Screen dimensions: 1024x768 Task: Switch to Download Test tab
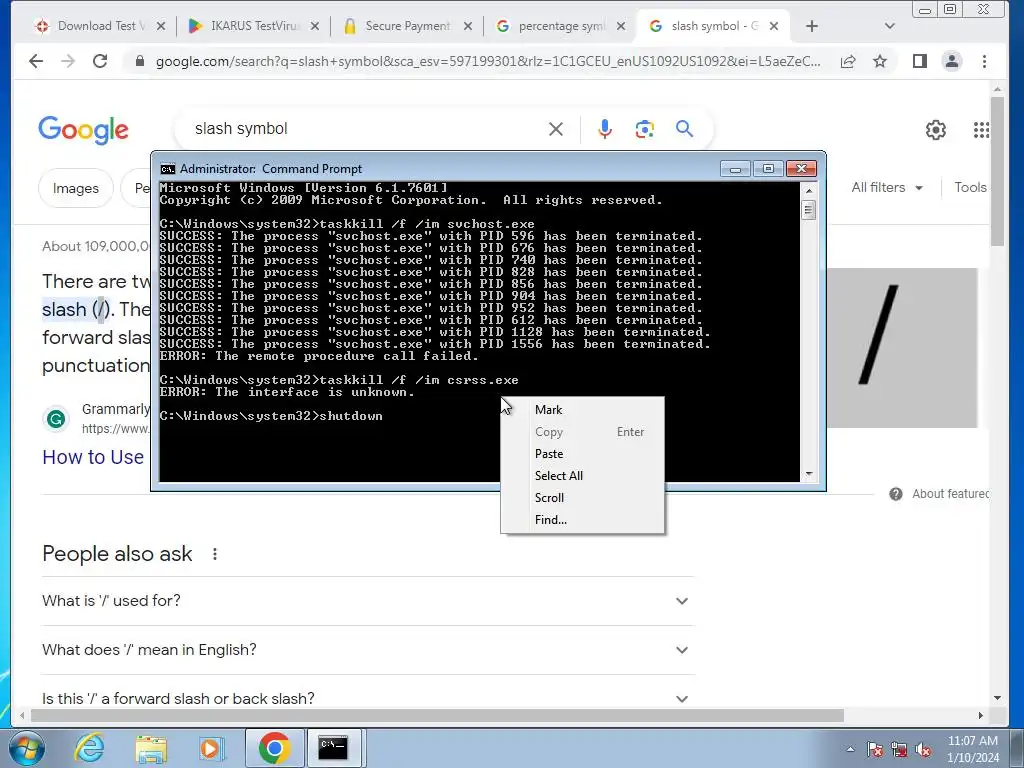coord(98,26)
